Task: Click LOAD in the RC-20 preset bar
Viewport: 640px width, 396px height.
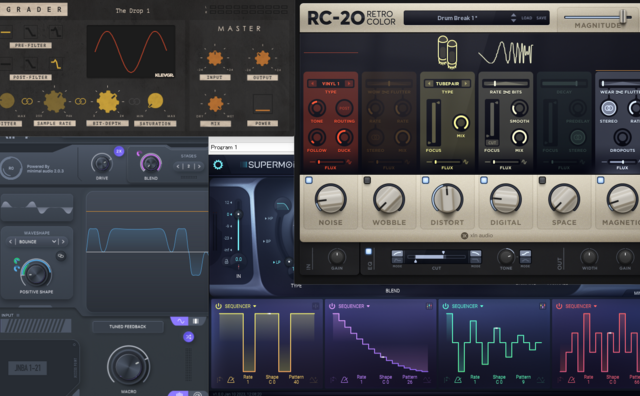Action: click(527, 18)
